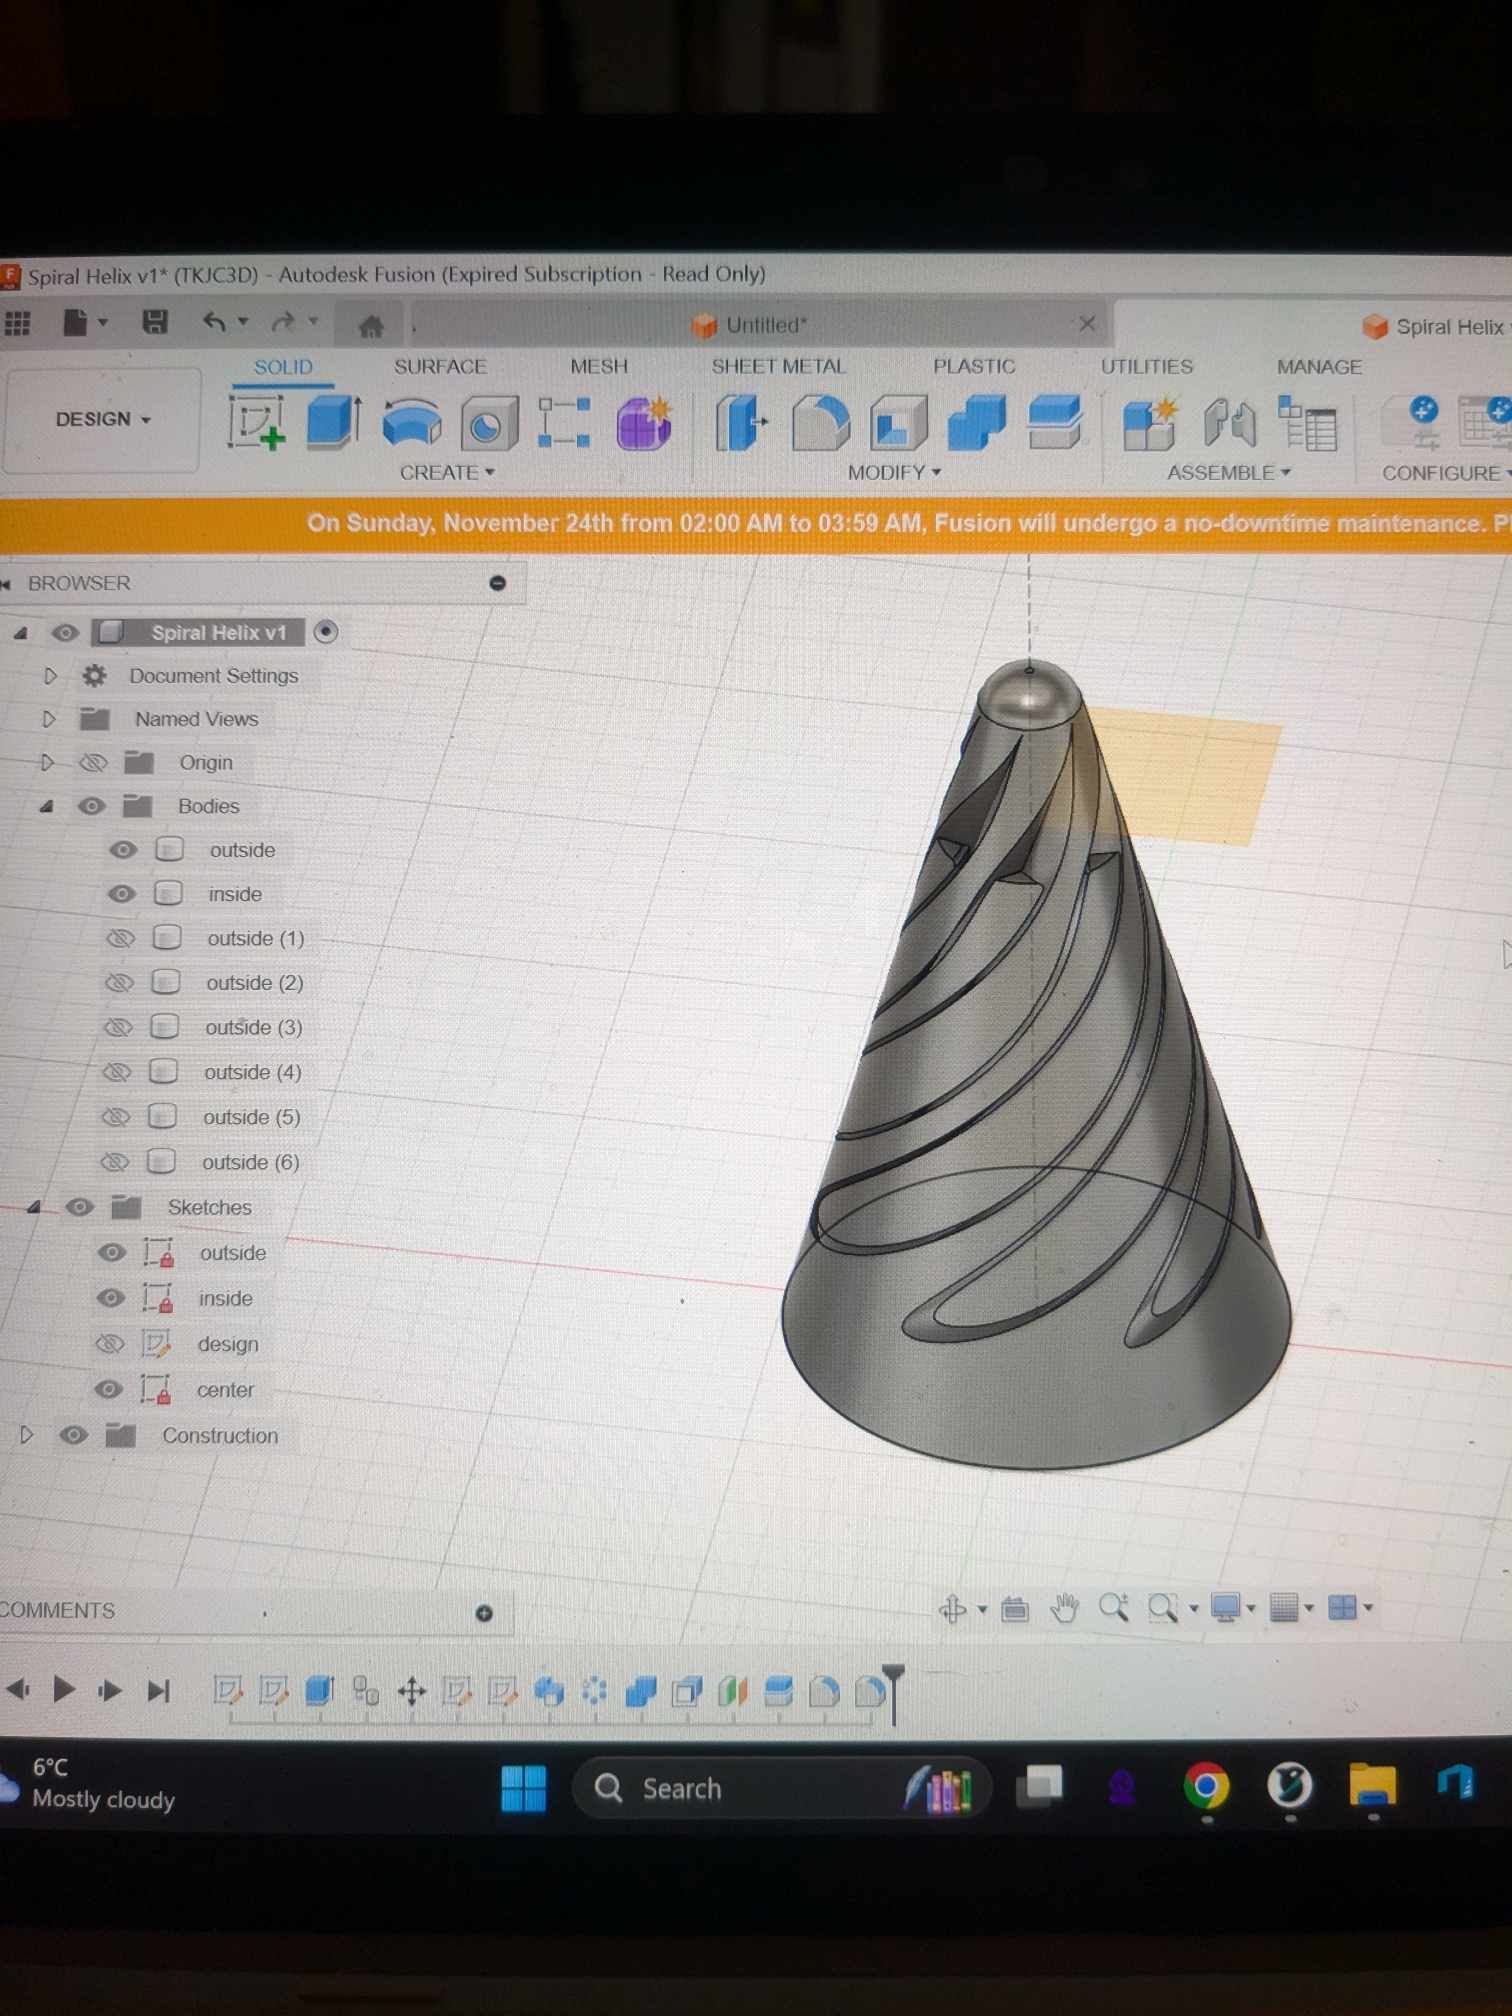Hide the inside body via its eye
Screen dimensions: 1512x2016
coord(121,894)
